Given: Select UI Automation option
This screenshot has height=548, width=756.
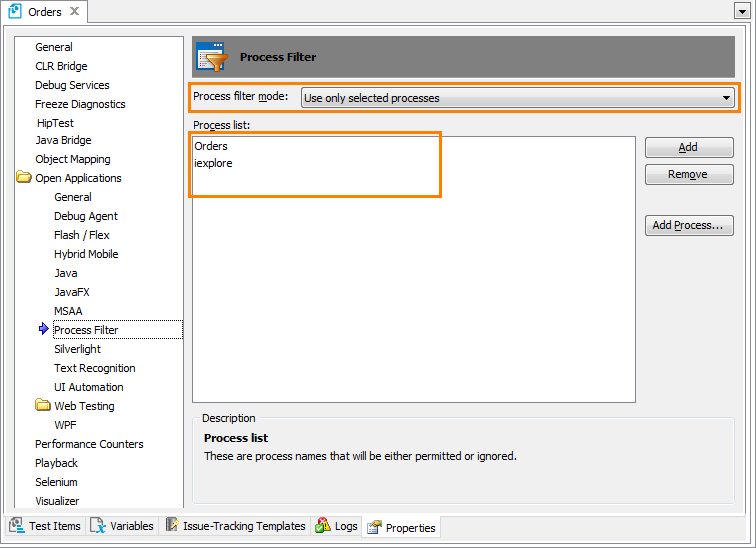Looking at the screenshot, I should [89, 388].
